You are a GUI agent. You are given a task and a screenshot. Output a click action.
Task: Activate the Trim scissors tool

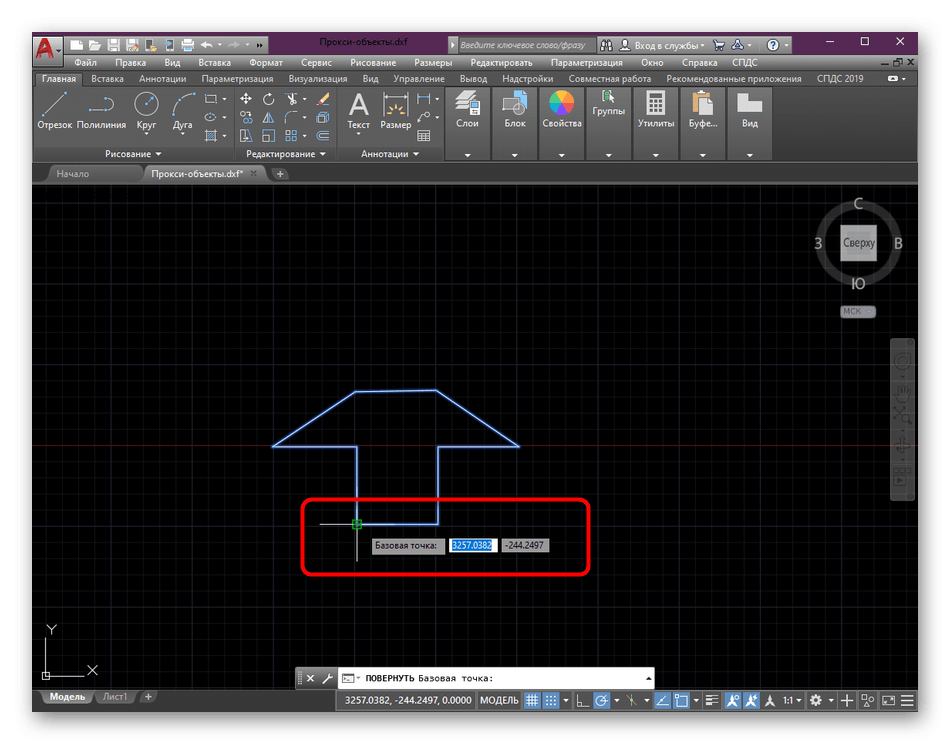[291, 99]
